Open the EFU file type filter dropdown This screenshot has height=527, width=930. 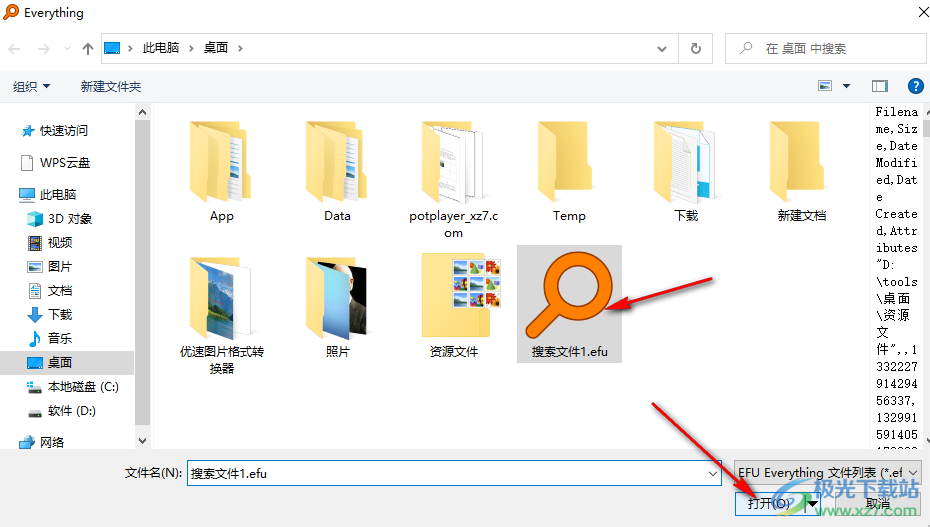tap(827, 472)
